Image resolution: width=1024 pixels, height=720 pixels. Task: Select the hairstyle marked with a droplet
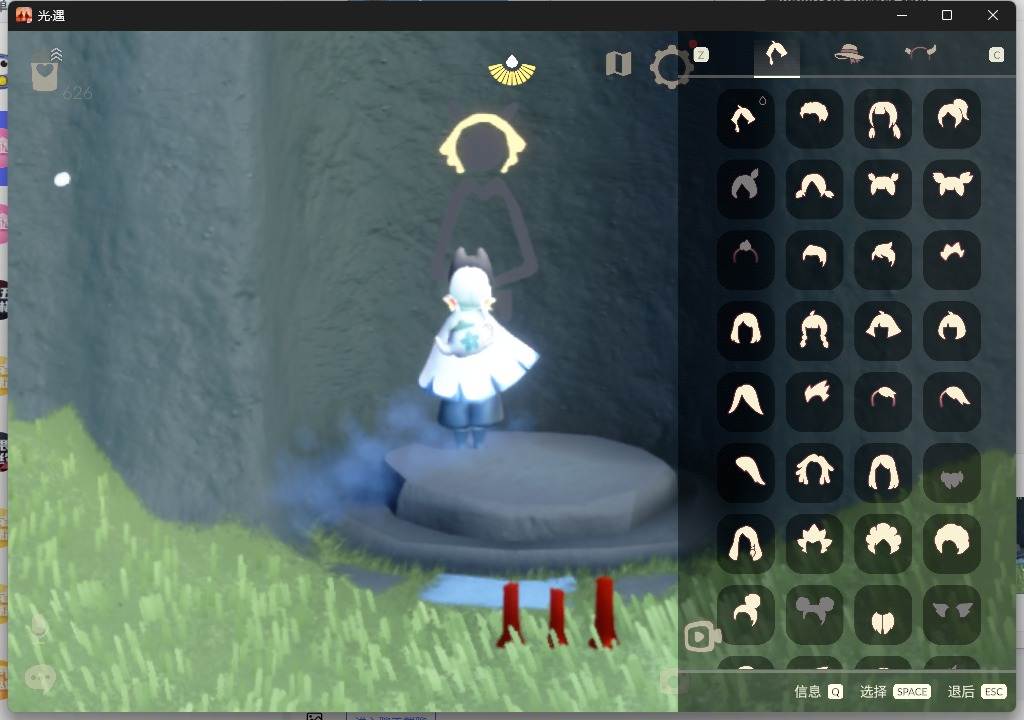point(746,118)
